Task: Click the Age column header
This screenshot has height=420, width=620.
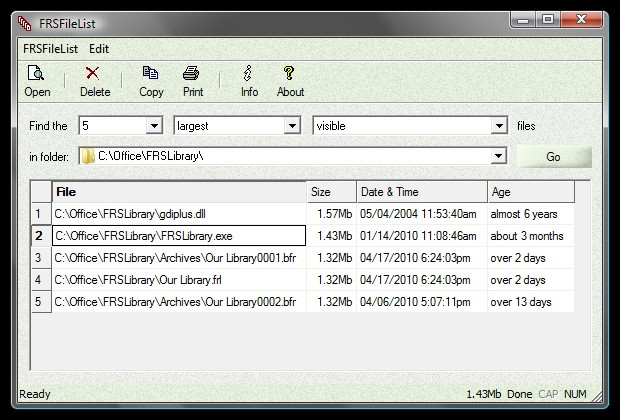Action: (x=531, y=192)
